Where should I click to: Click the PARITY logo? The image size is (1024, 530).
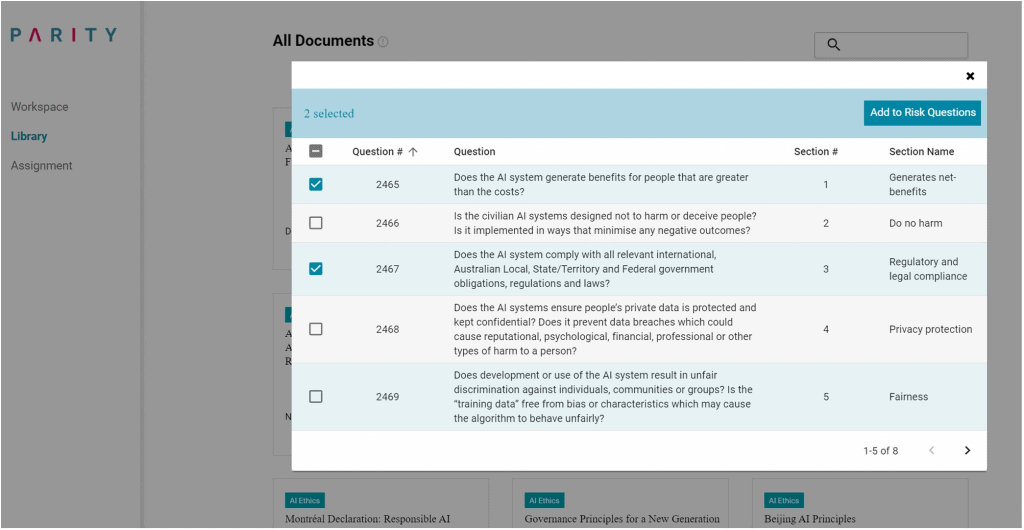coord(64,35)
